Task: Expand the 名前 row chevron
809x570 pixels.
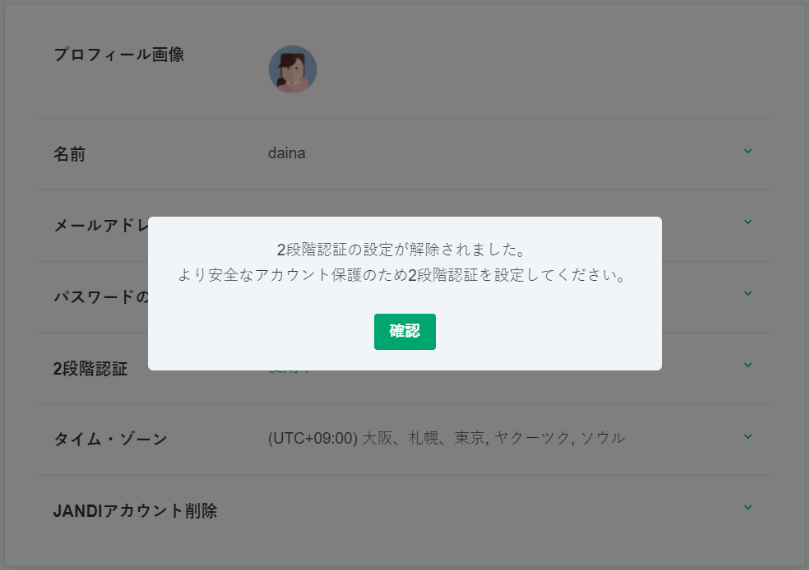Action: pos(747,152)
